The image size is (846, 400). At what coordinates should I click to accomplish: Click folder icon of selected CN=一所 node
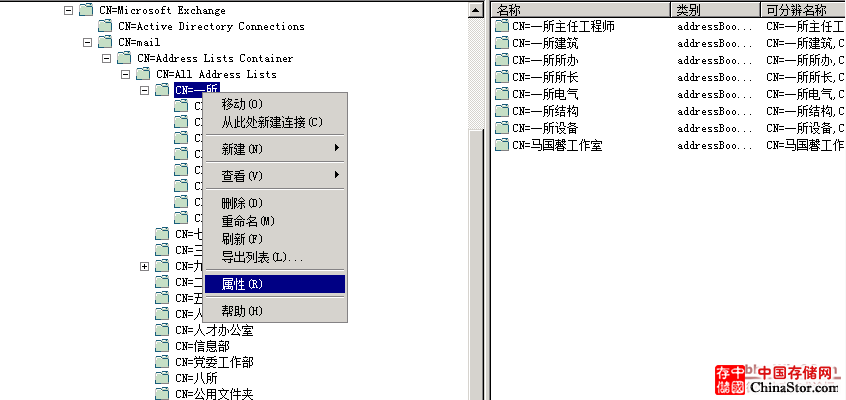(162, 90)
